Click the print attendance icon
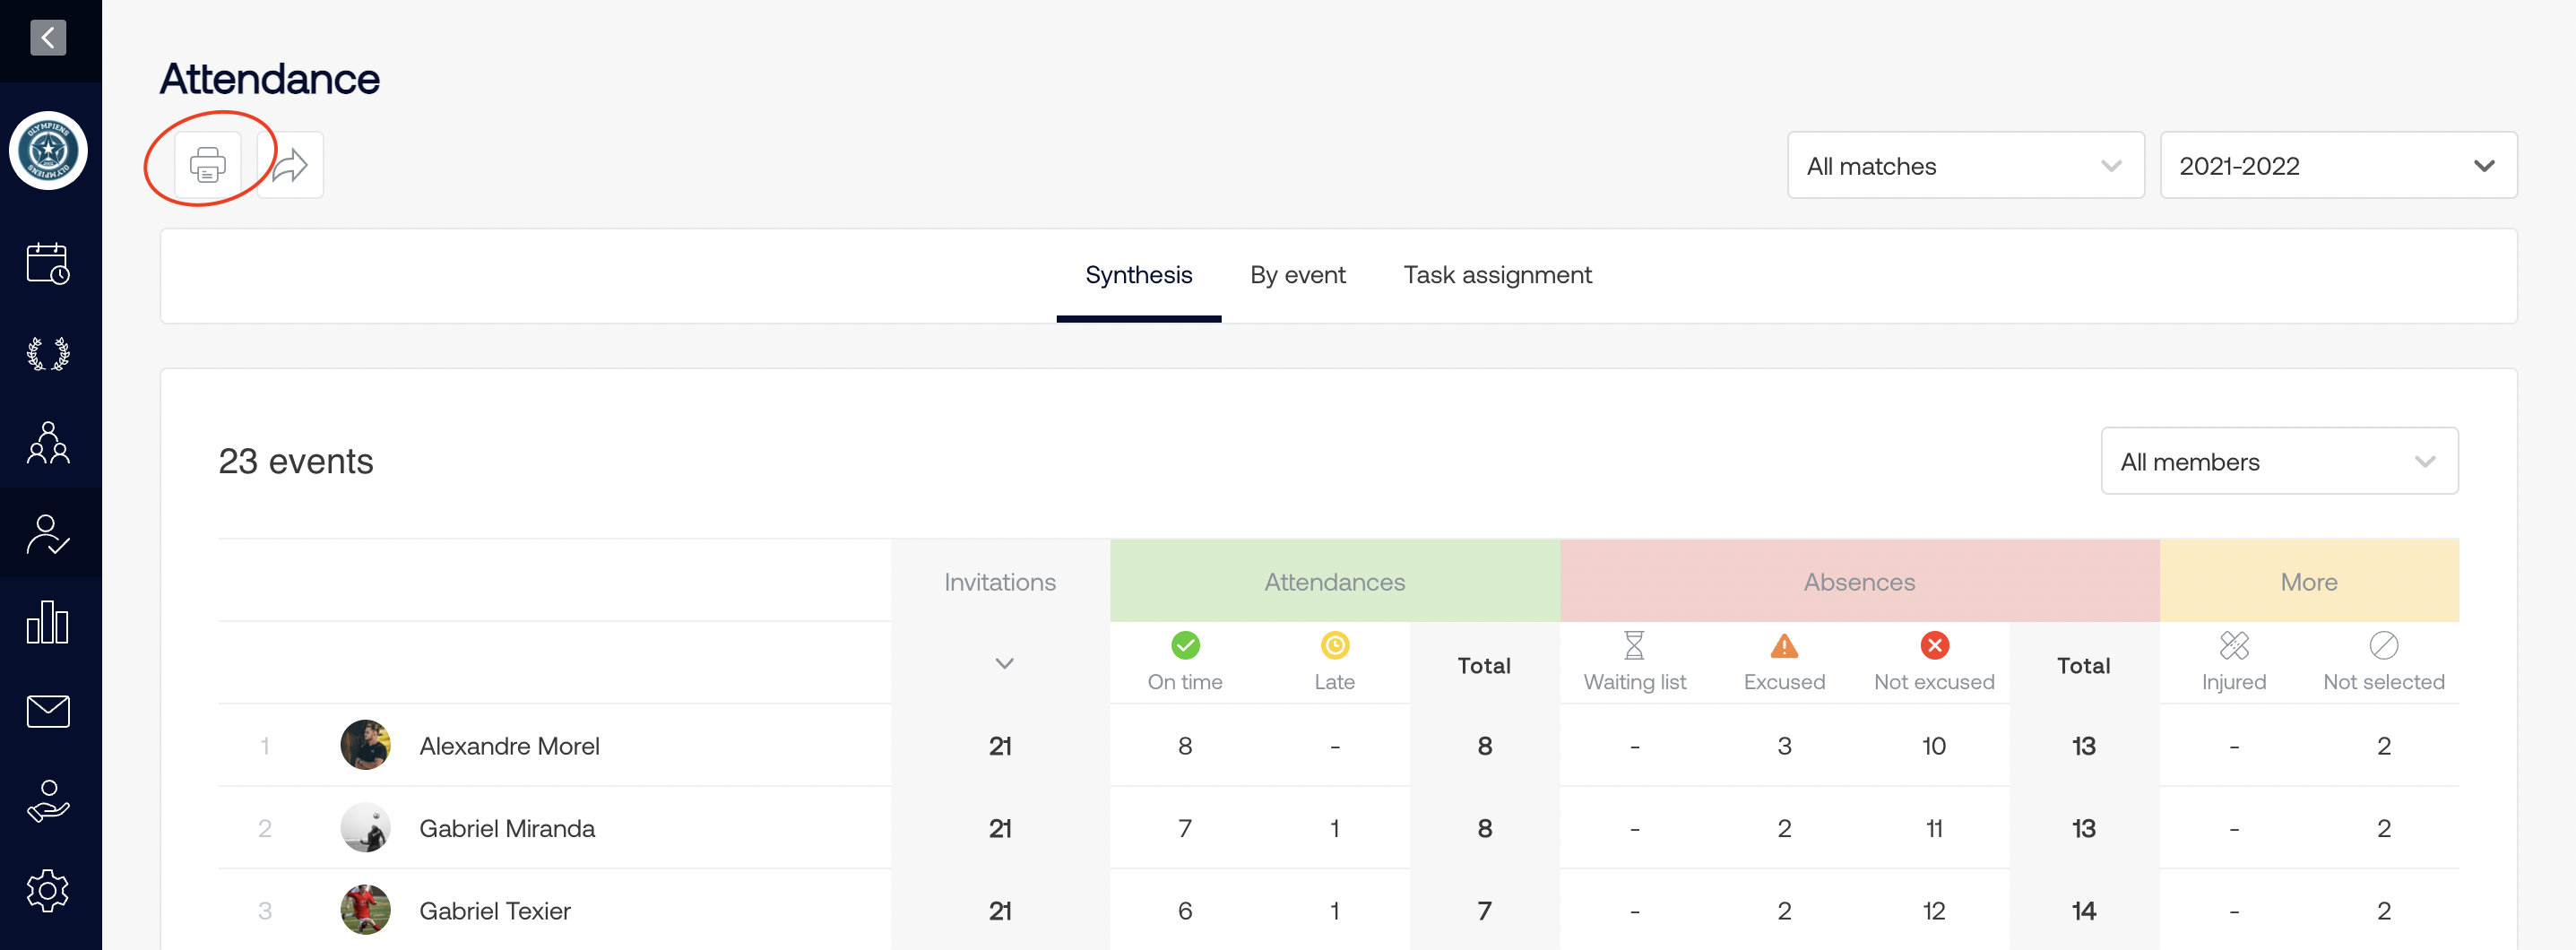2576x950 pixels. coord(207,165)
